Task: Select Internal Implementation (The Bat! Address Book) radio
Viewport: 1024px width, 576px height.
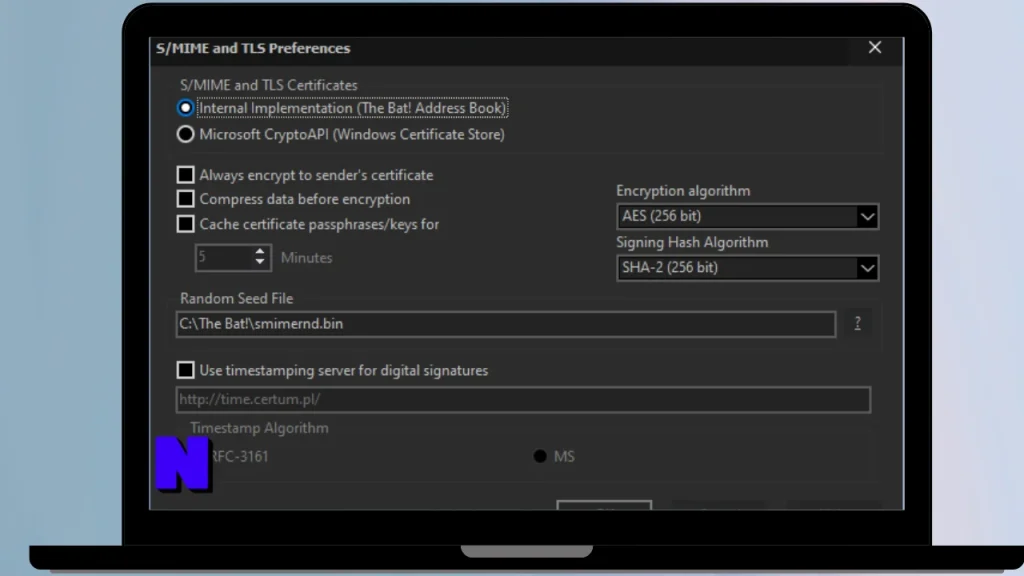Action: 185,108
